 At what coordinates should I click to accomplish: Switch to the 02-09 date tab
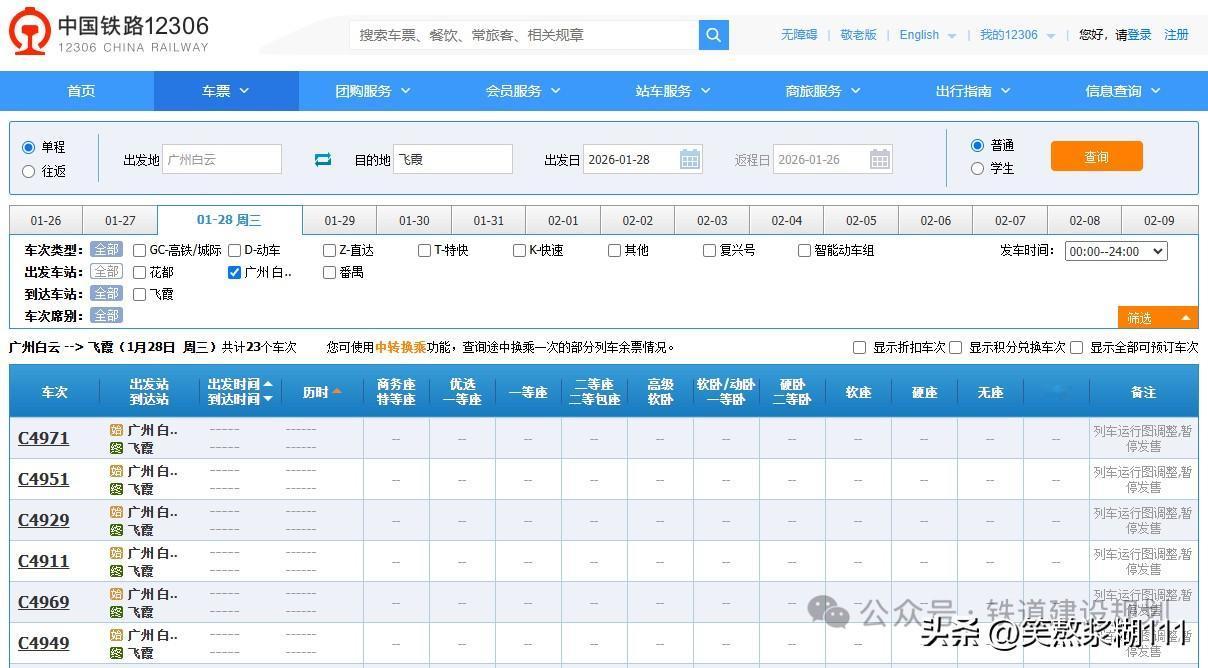pyautogui.click(x=1159, y=221)
